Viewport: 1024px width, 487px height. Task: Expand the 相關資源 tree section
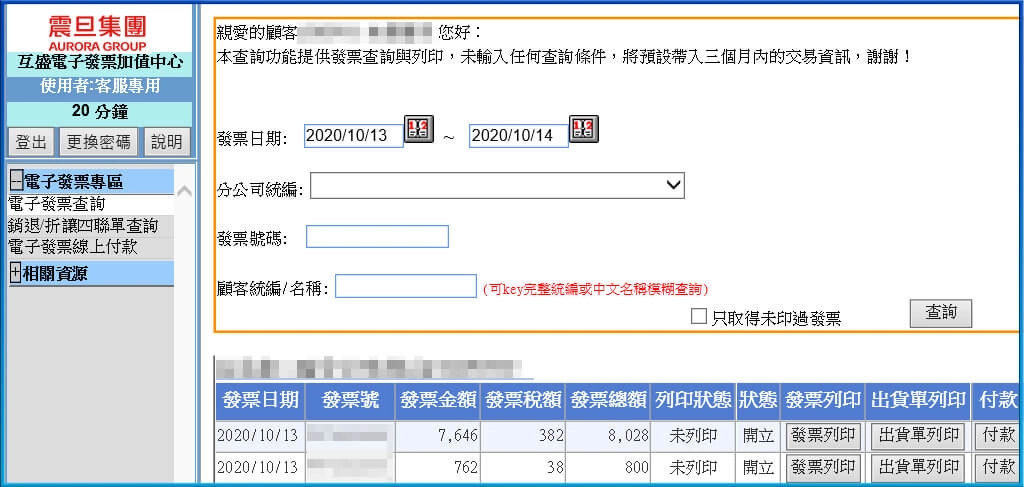pos(16,273)
